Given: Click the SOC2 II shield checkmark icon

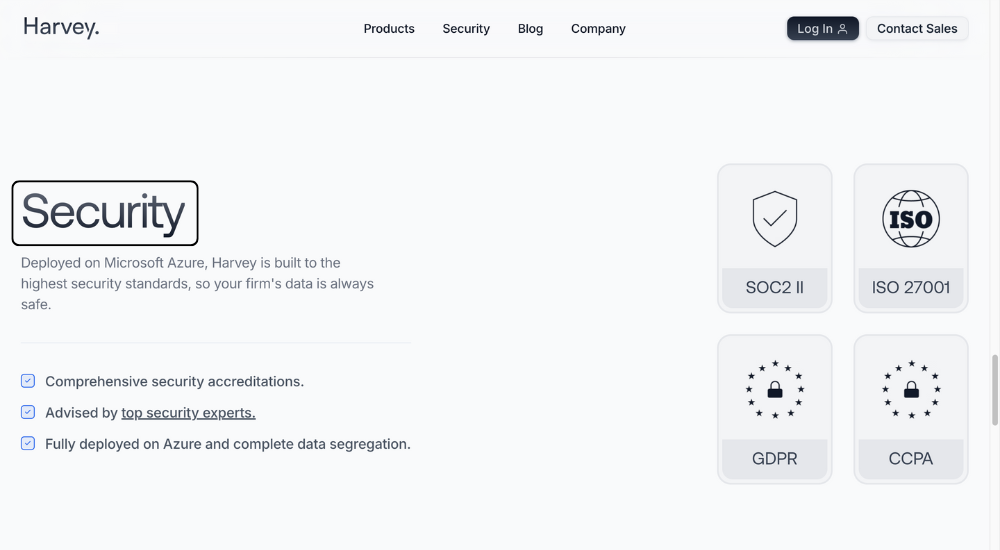Looking at the screenshot, I should point(774,219).
